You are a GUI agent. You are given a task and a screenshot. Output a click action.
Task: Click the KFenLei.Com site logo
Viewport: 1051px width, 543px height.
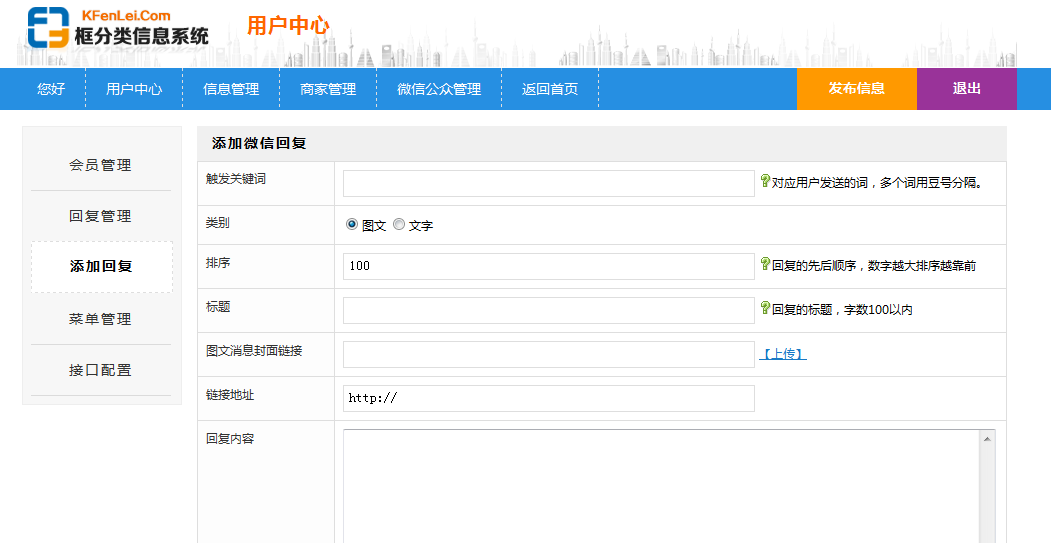[x=118, y=28]
